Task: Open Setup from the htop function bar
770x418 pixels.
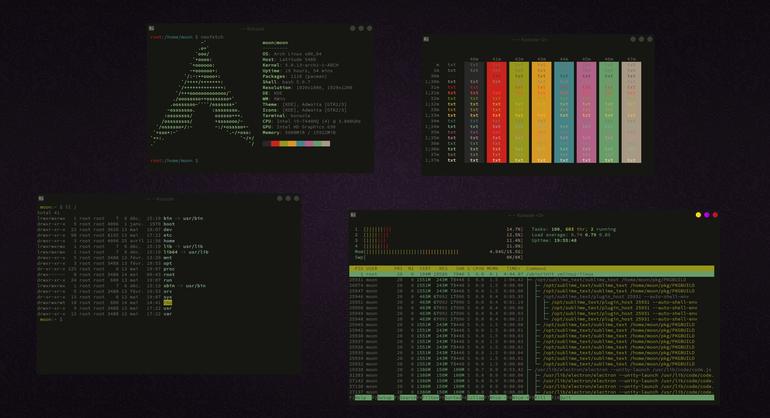Action: pyautogui.click(x=385, y=397)
